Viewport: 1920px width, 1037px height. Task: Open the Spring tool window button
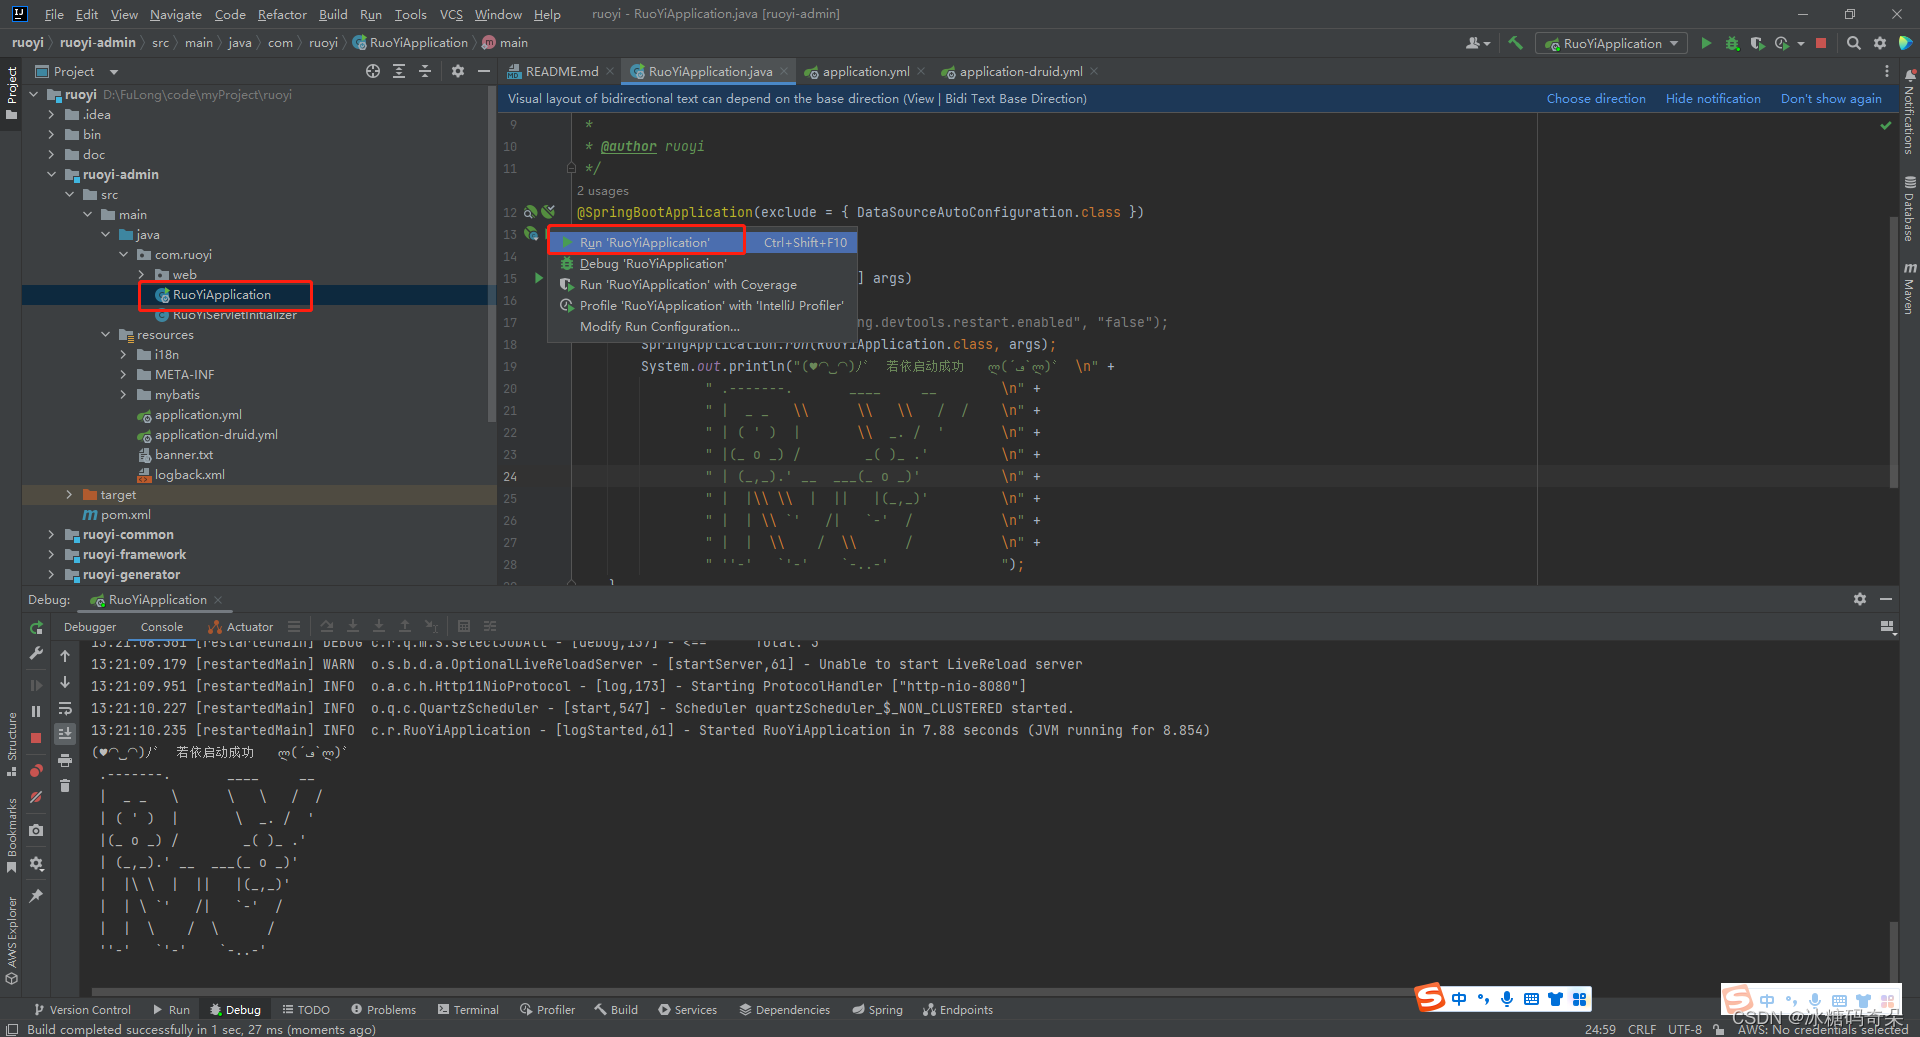tap(877, 1010)
